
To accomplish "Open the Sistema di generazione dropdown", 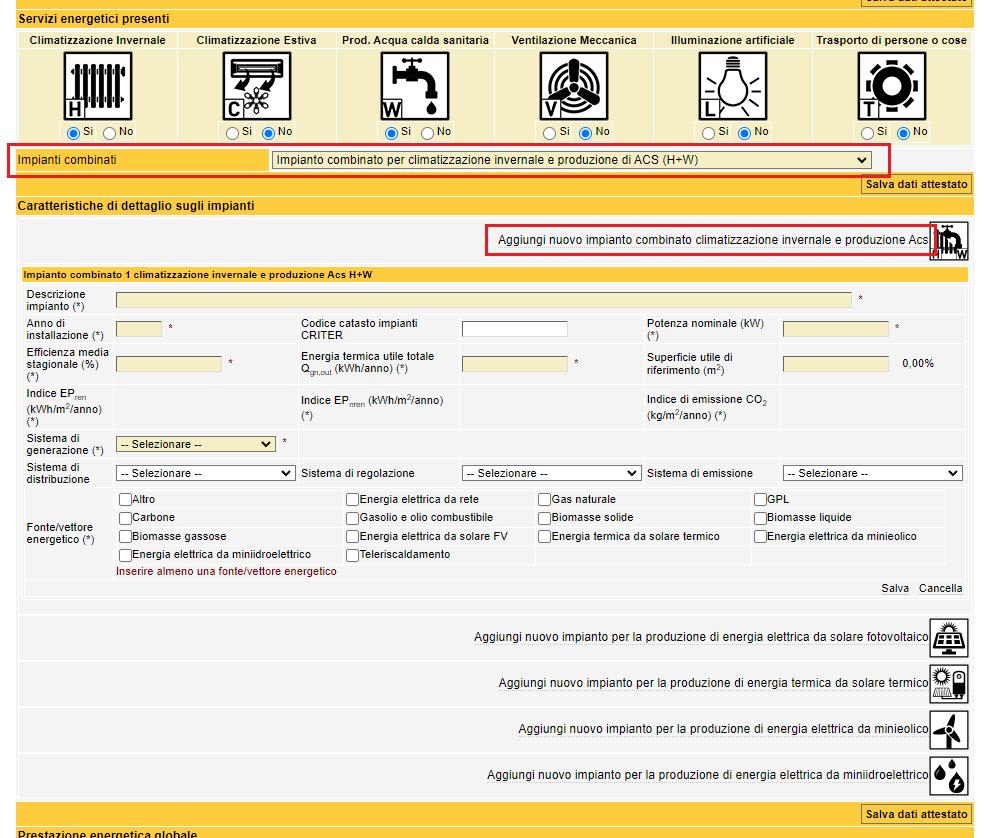I will coord(196,444).
